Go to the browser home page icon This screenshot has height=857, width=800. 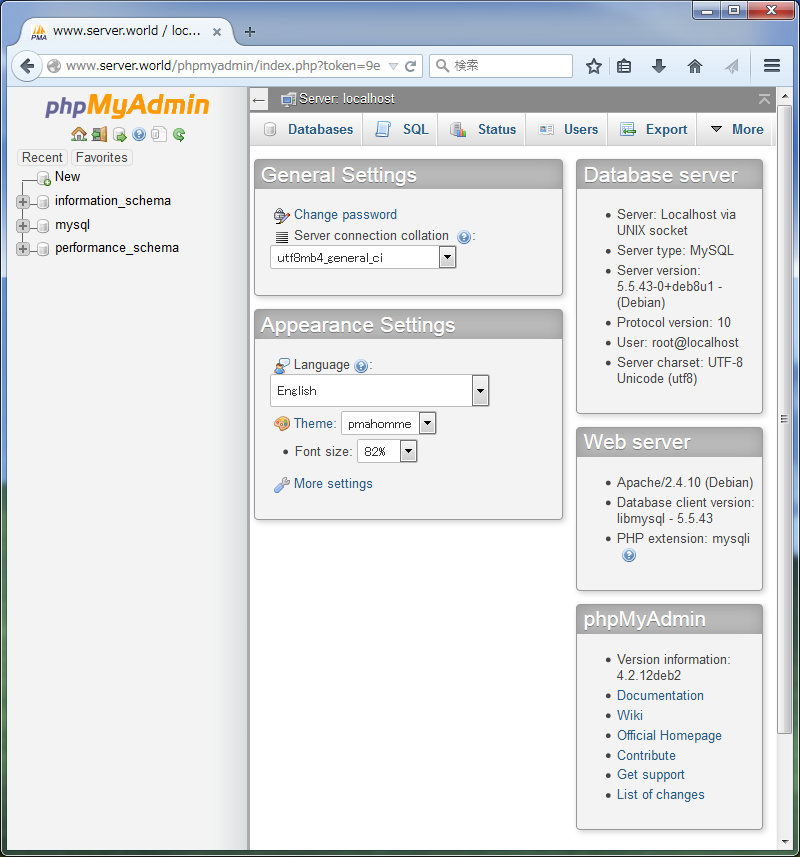click(x=695, y=66)
